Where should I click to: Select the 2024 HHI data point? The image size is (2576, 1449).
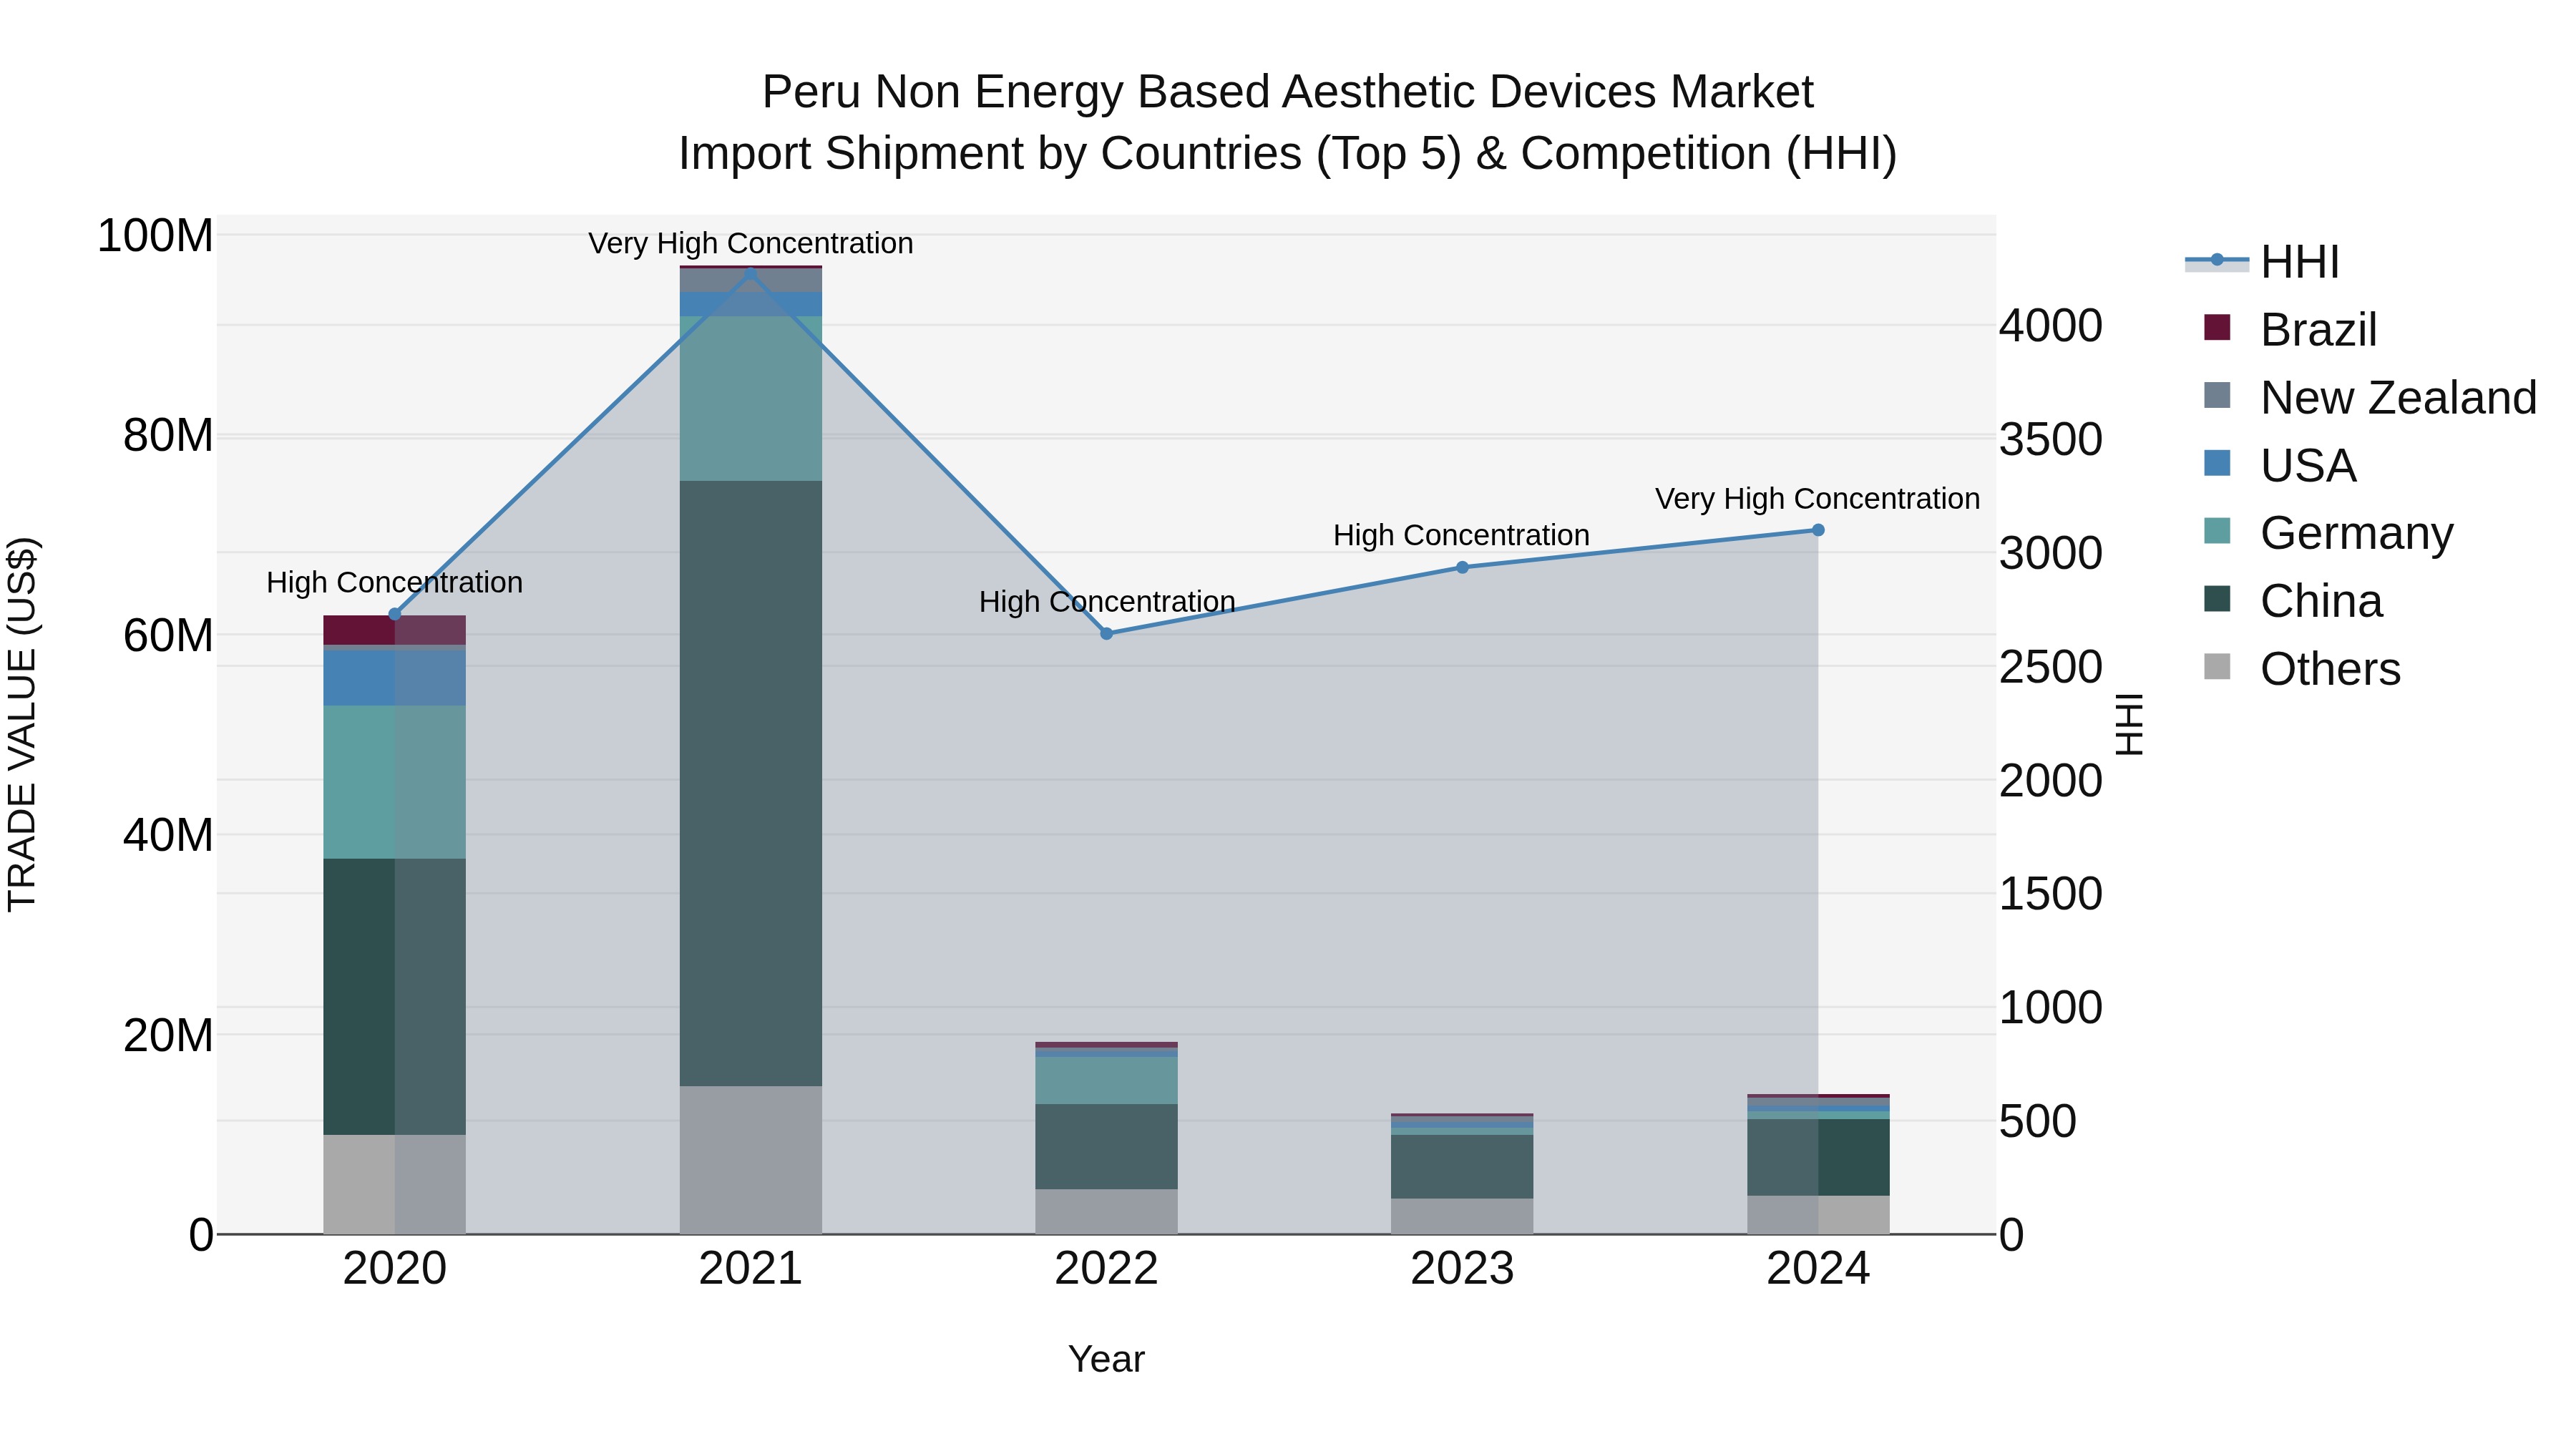pos(1818,530)
